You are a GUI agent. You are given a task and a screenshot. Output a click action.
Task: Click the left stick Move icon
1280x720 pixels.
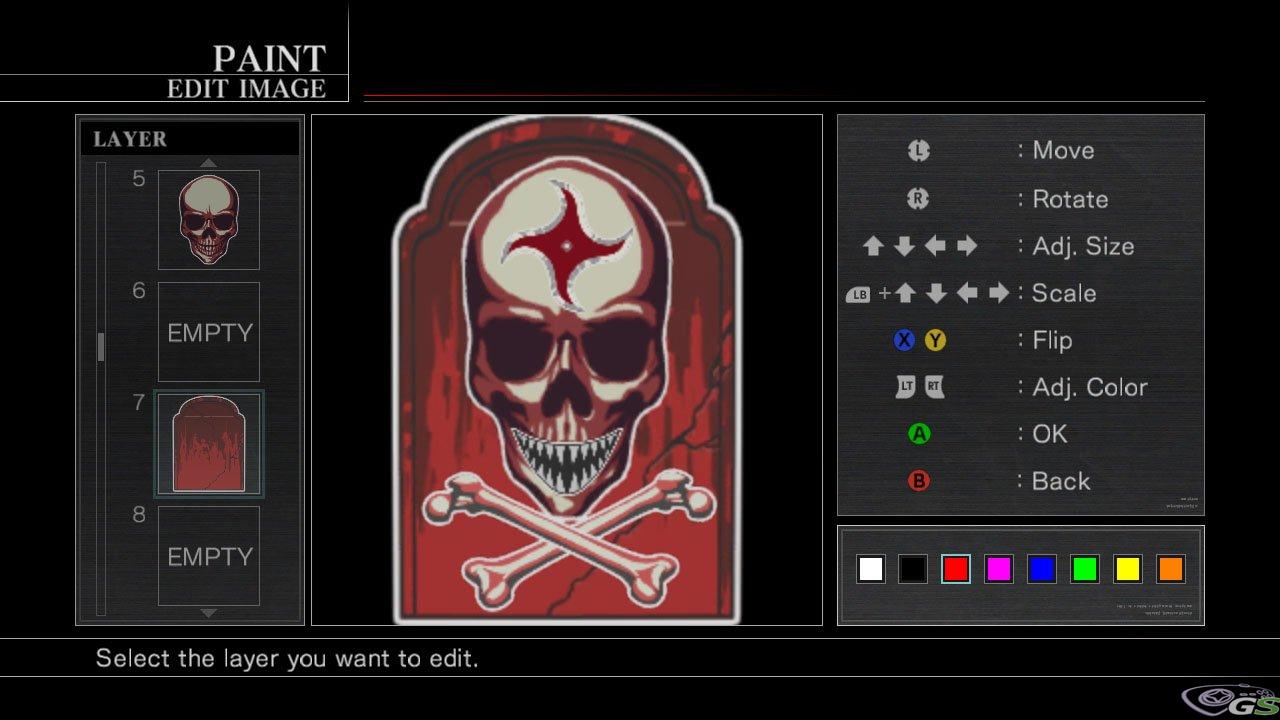919,151
